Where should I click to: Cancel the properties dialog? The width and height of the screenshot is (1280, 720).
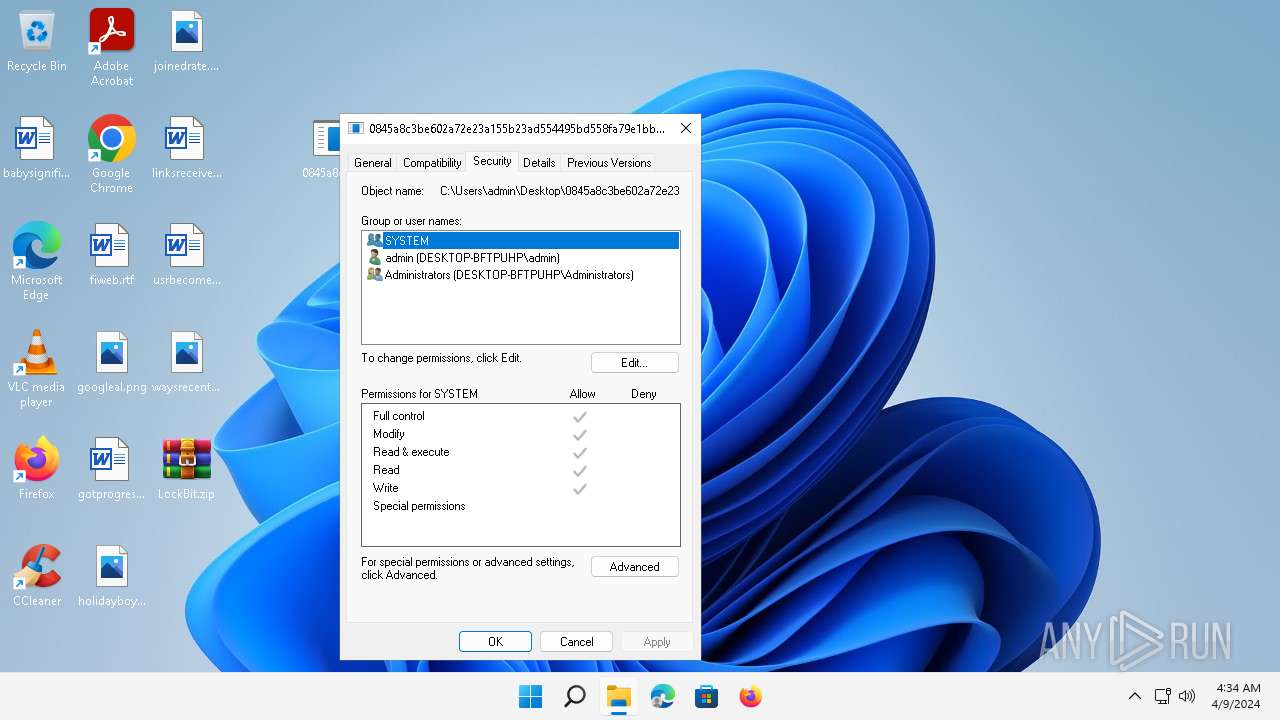(577, 642)
